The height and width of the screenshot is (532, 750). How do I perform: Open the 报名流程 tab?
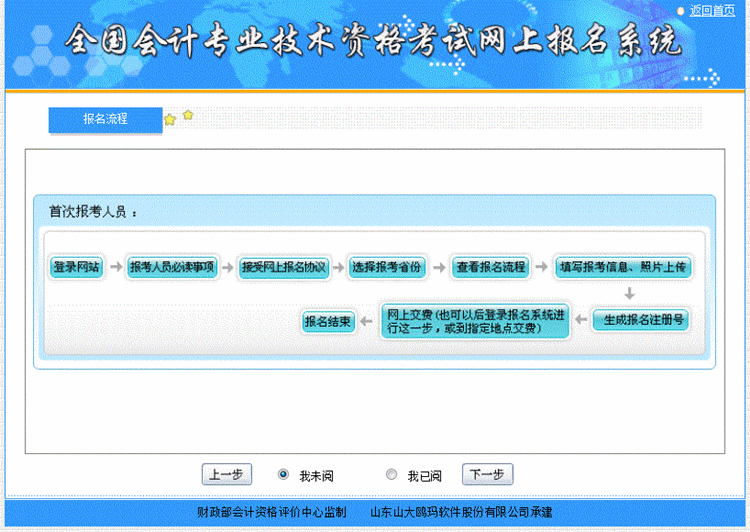(105, 119)
